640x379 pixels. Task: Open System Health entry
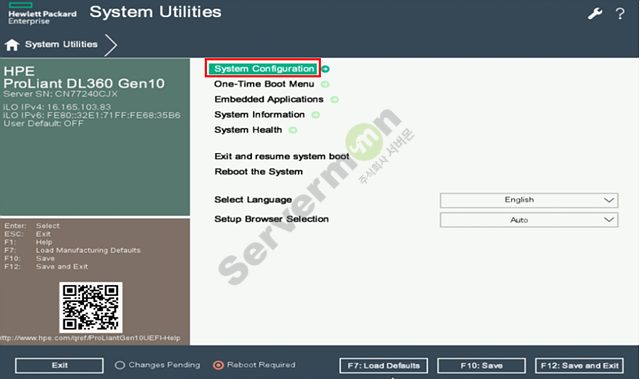click(x=248, y=130)
